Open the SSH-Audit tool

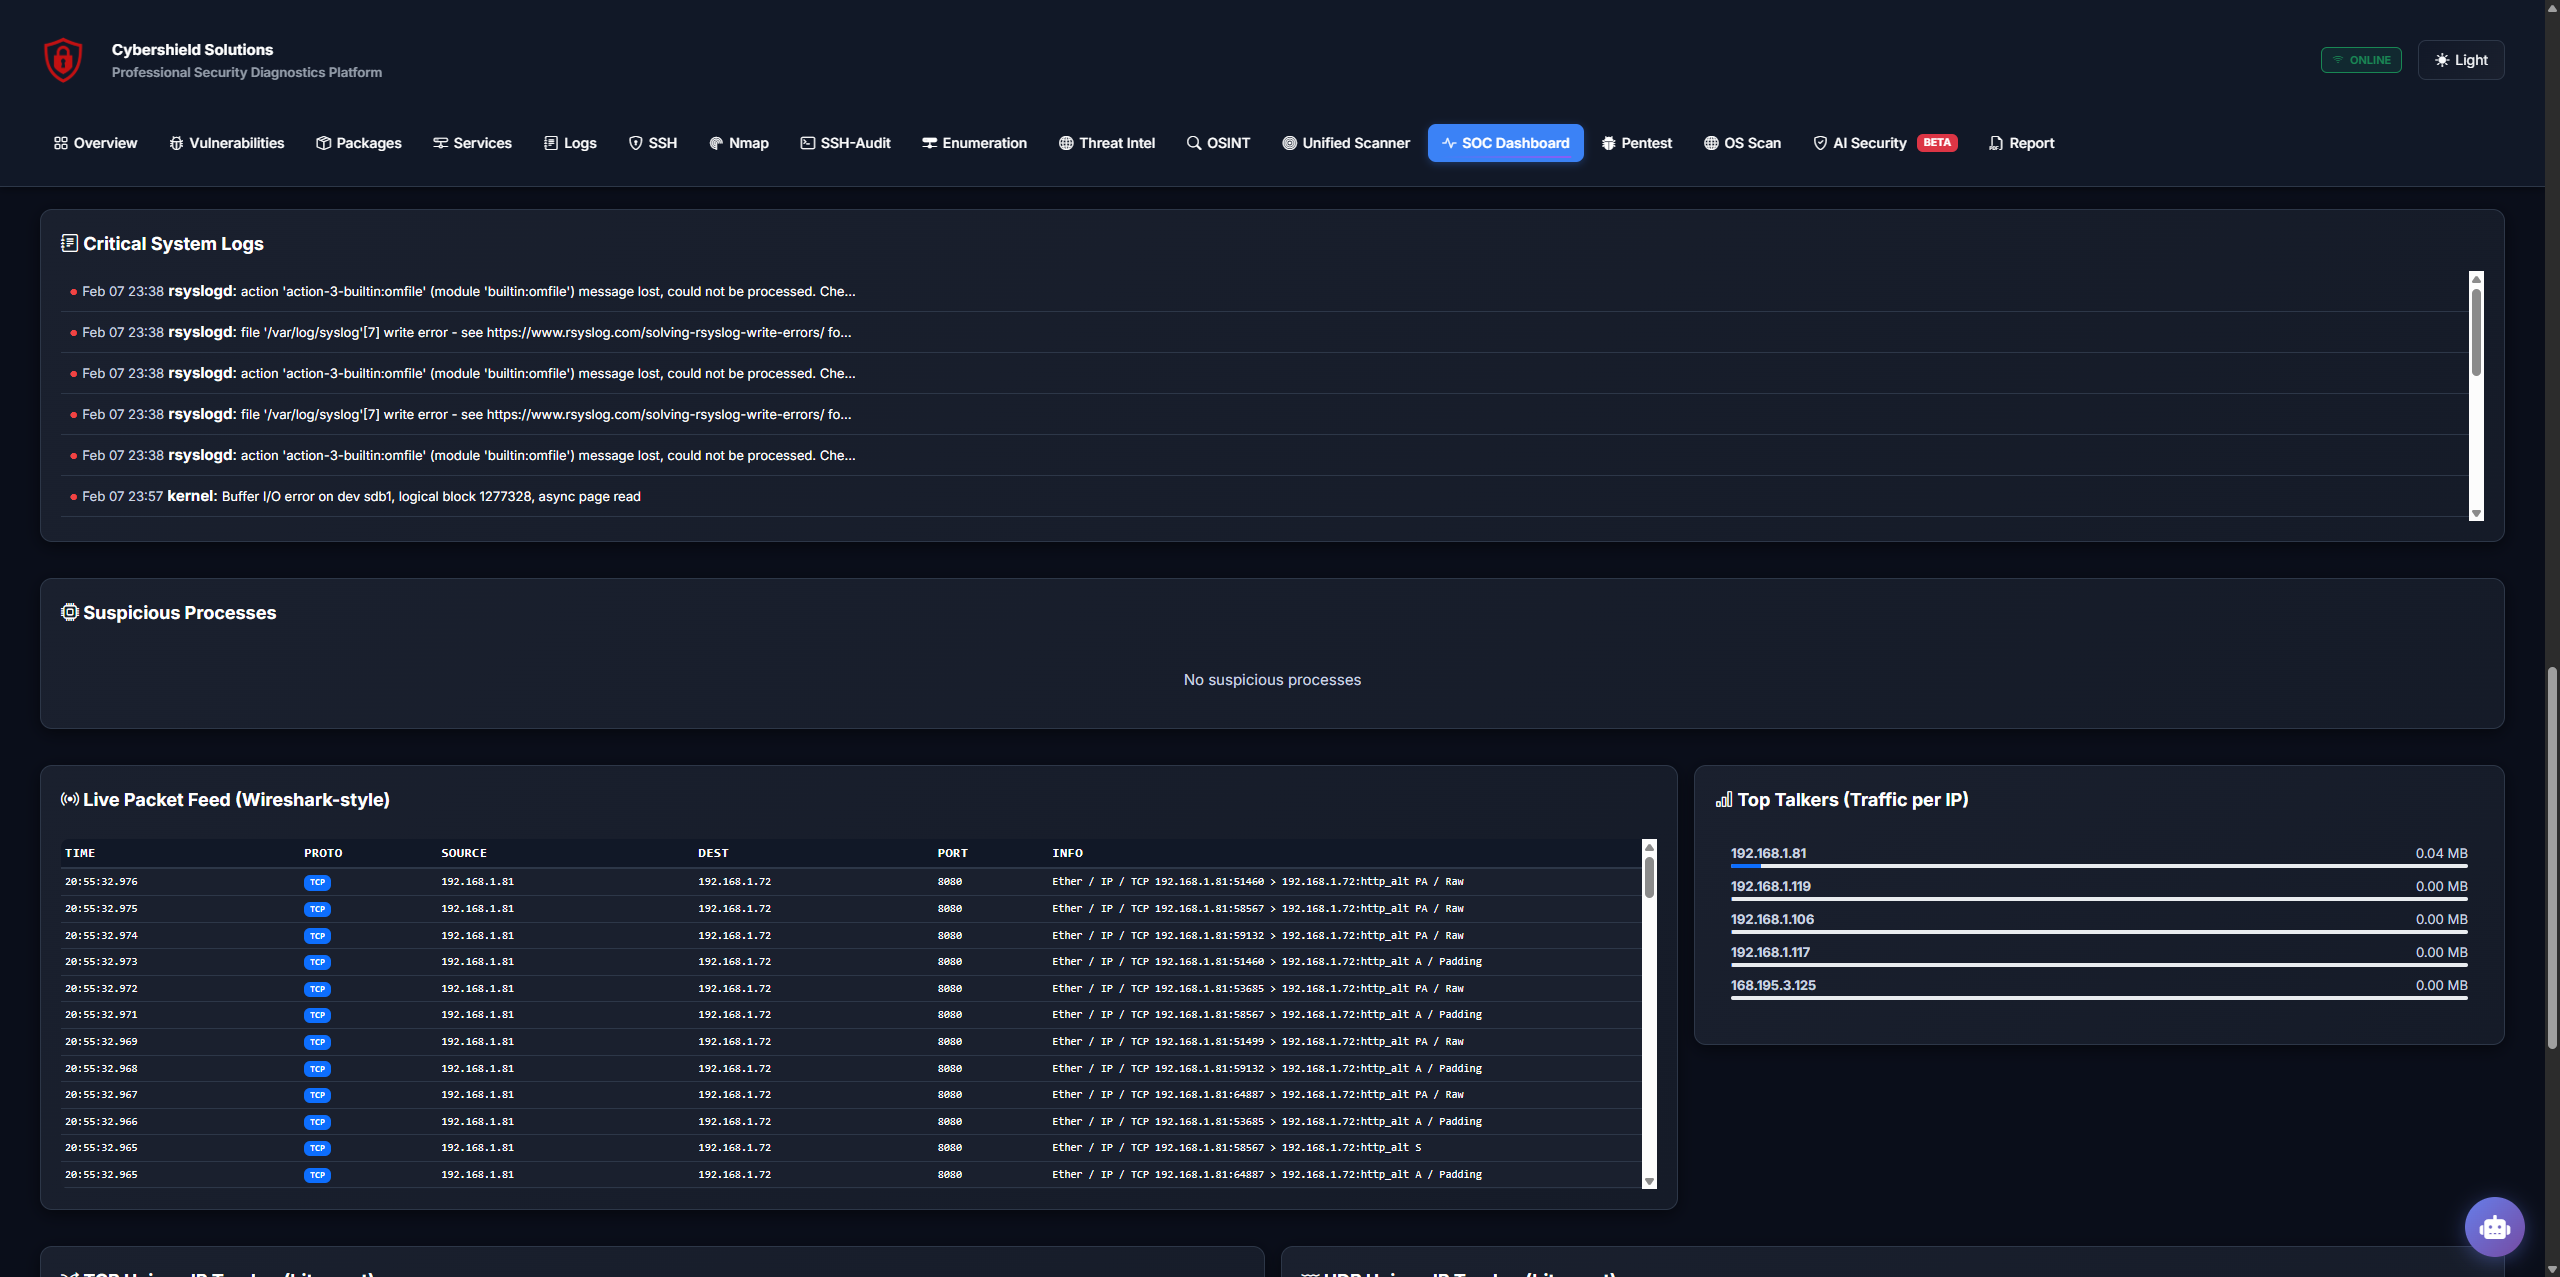[845, 143]
